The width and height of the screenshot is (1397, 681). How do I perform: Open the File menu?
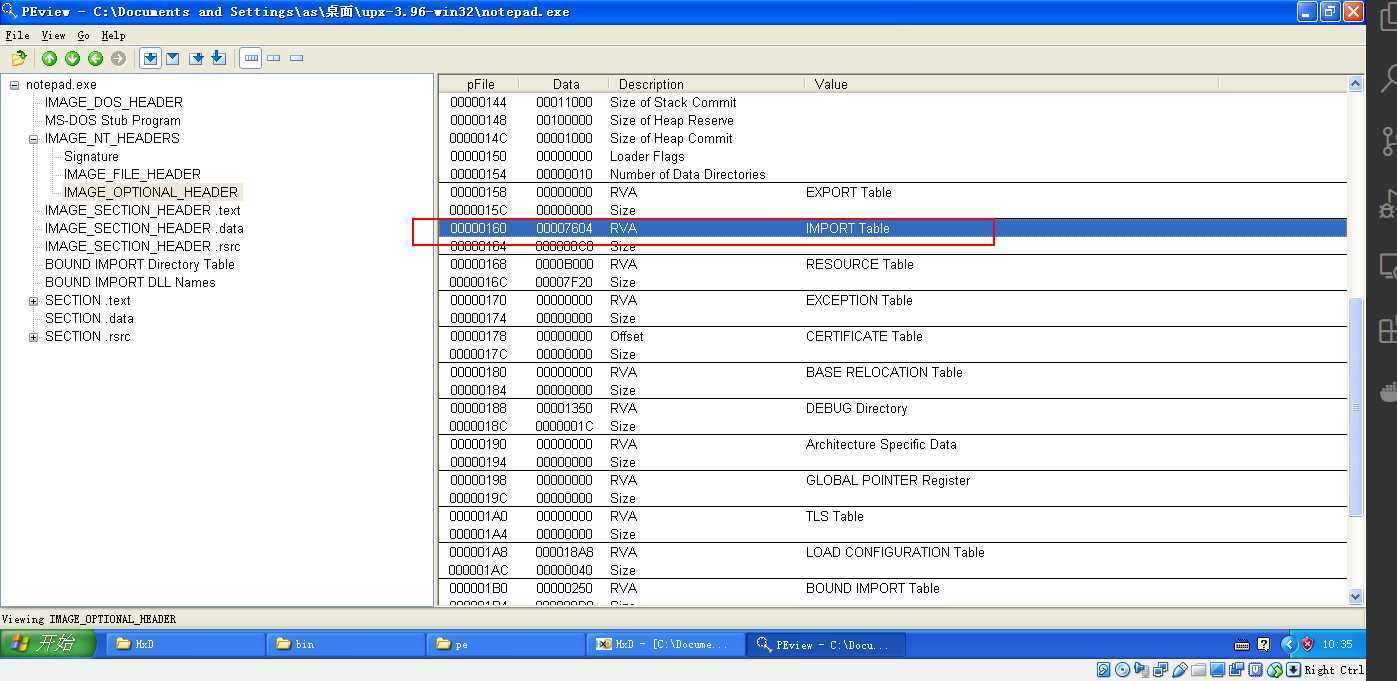pos(17,35)
